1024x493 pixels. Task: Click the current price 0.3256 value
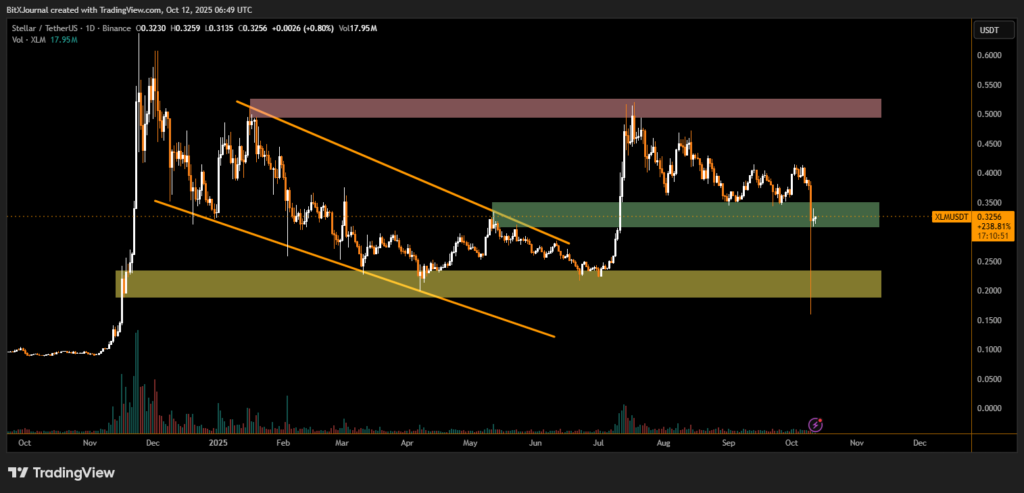click(x=988, y=216)
